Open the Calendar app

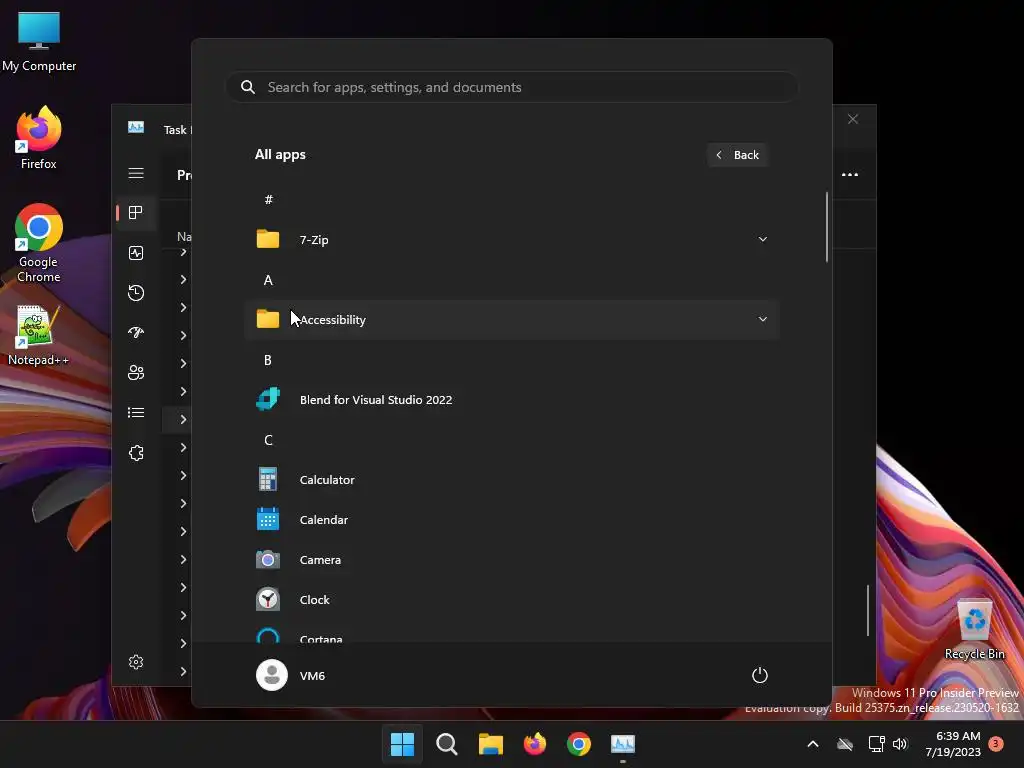coord(512,519)
